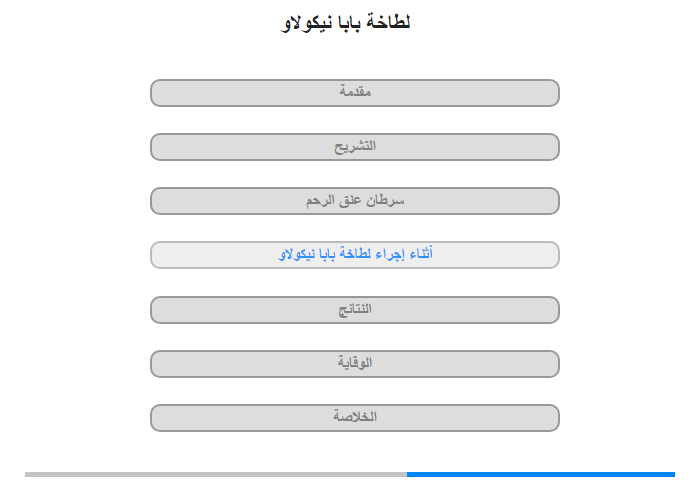Open the مقدمة section button
Image resolution: width=700 pixels, height=480 pixels.
point(354,93)
